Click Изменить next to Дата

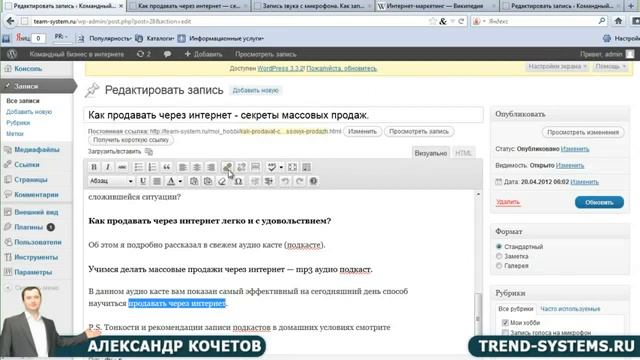pyautogui.click(x=584, y=182)
